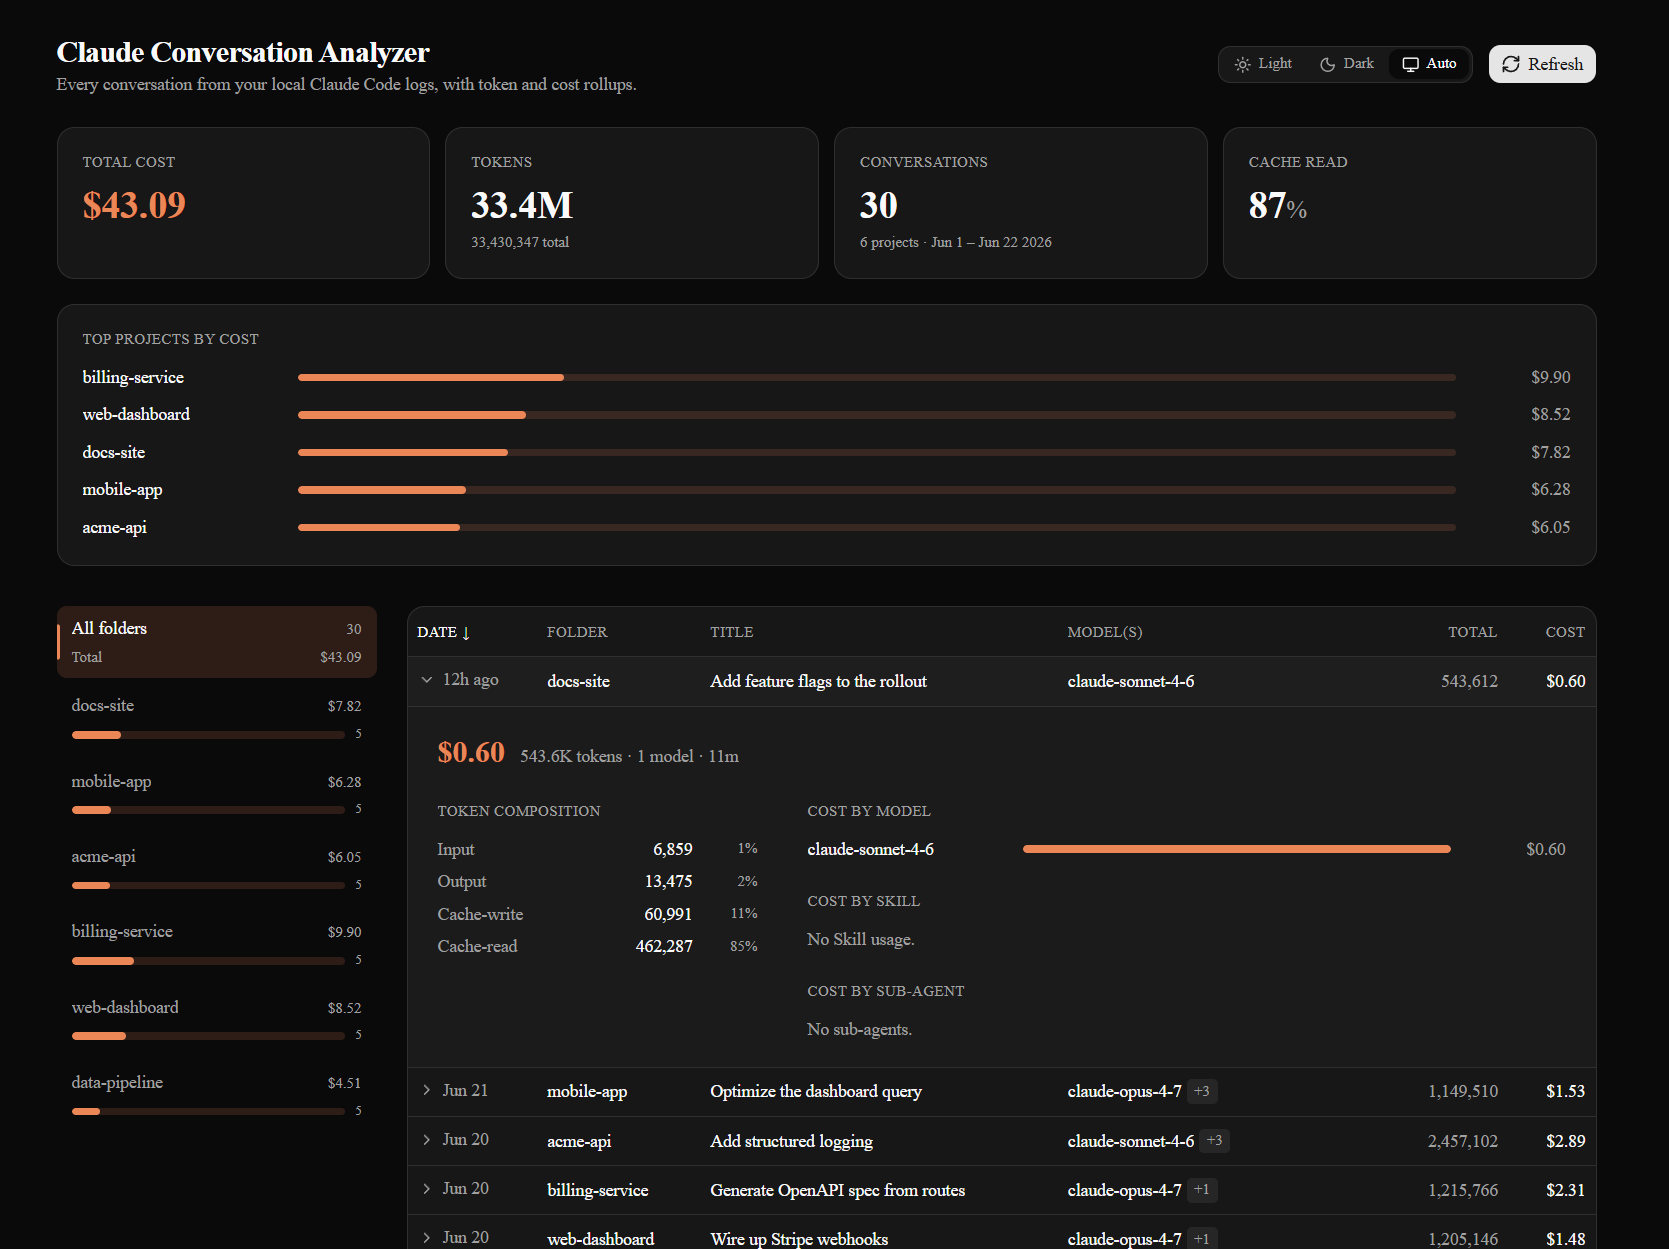The image size is (1669, 1249).
Task: Click the refresh arrows icon
Action: [1511, 64]
